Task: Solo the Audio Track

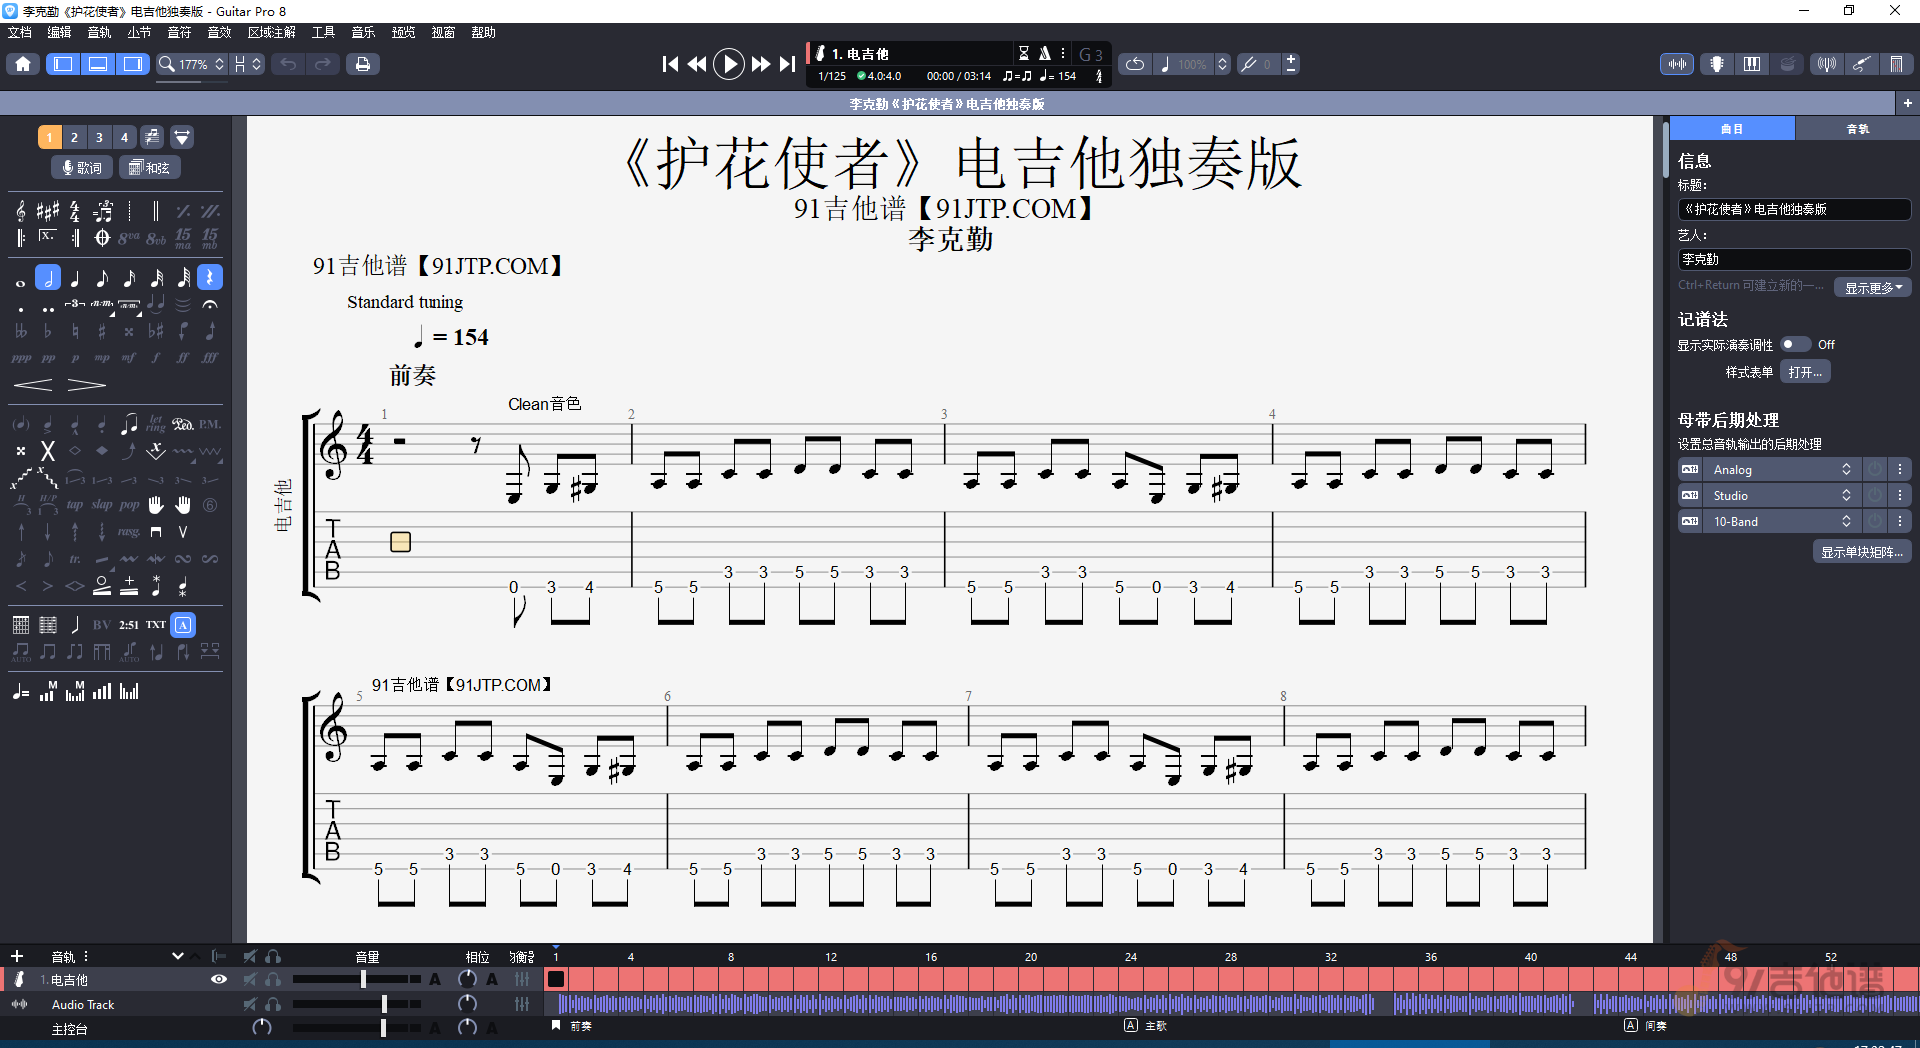Action: click(273, 1004)
